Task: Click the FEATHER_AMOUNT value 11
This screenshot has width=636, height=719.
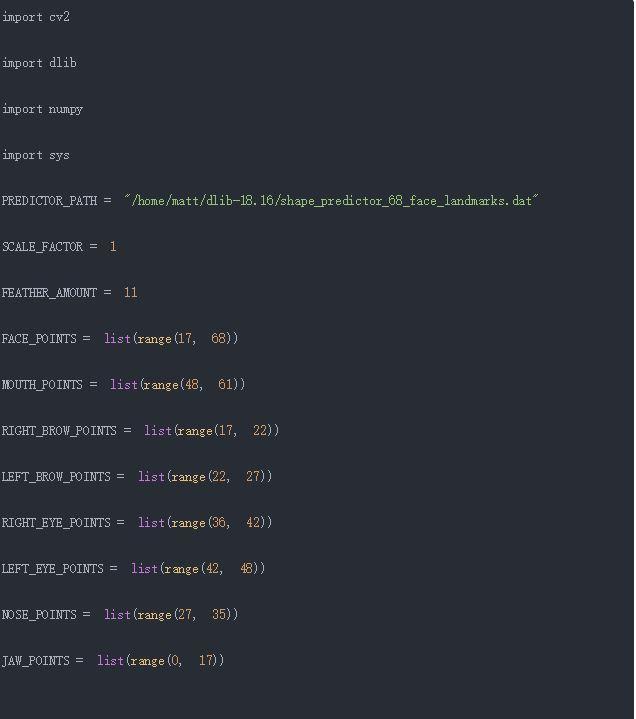Action: [x=130, y=293]
